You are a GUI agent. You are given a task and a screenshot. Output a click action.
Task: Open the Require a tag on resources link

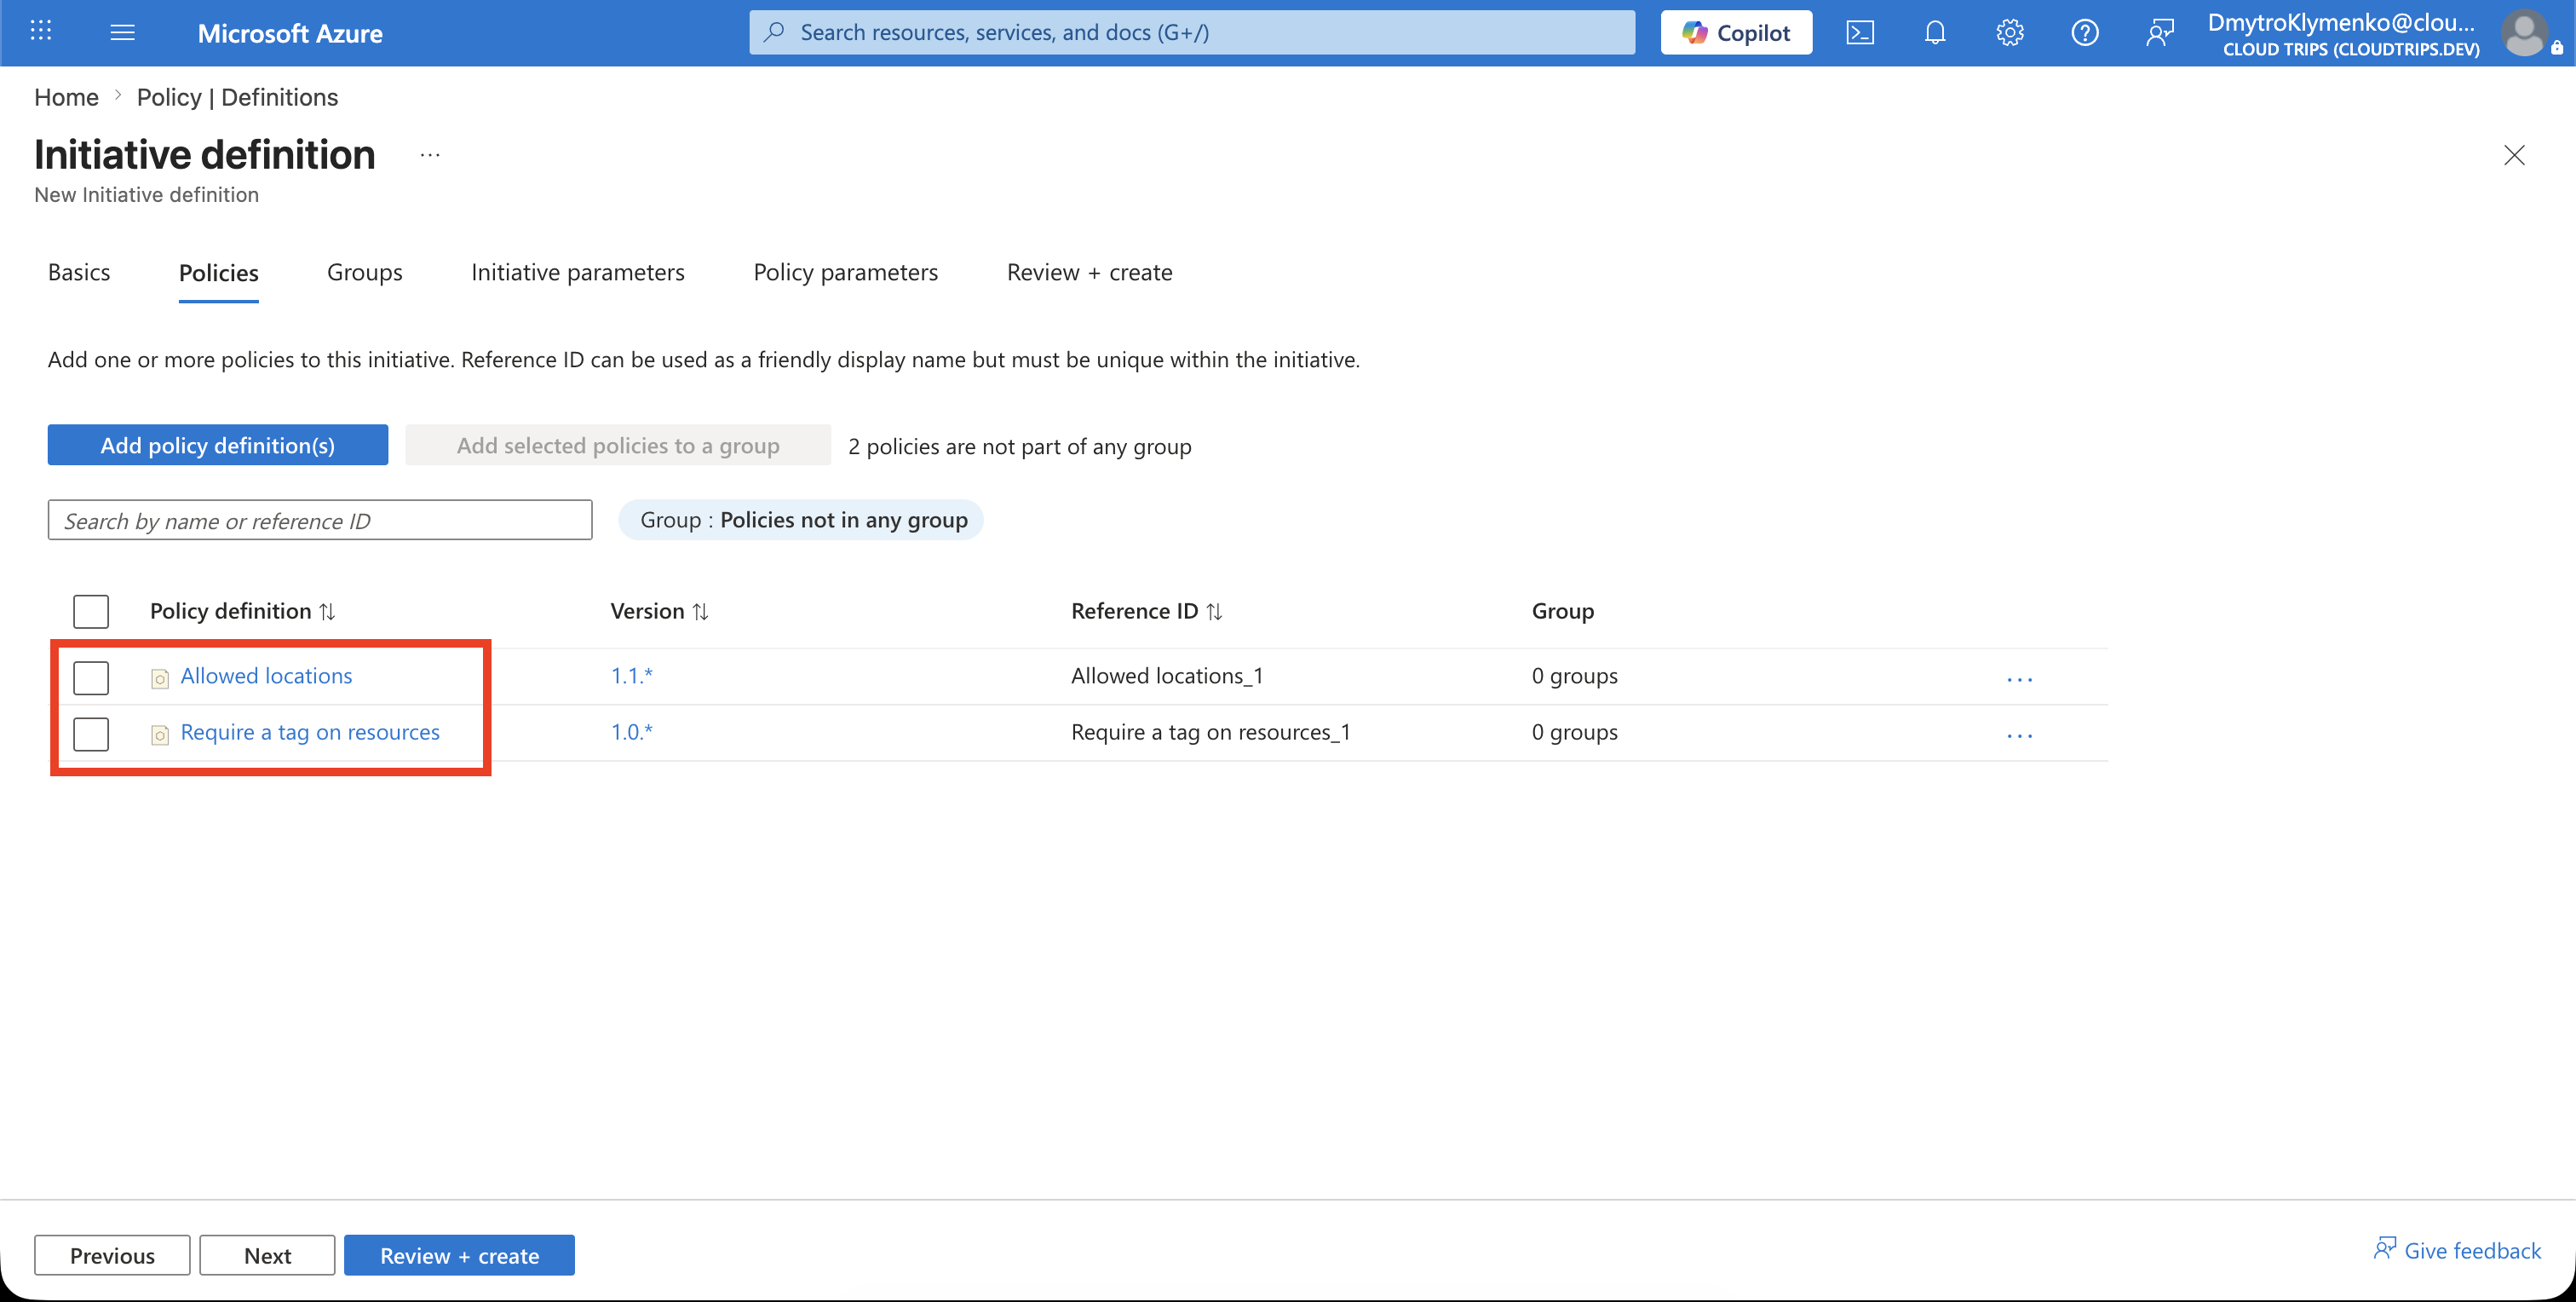[x=310, y=732]
